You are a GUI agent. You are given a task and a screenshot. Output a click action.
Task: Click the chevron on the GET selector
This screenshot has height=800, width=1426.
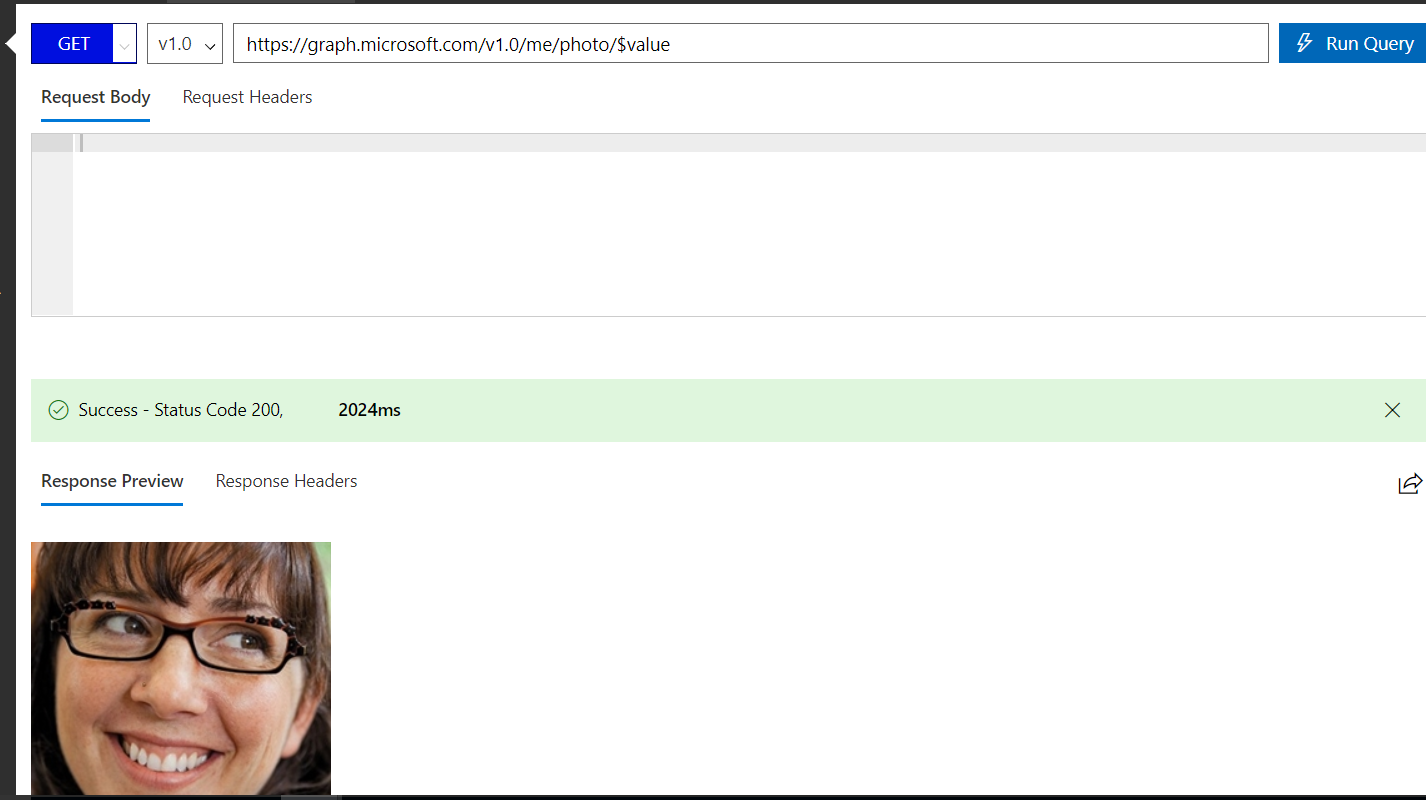(x=123, y=43)
